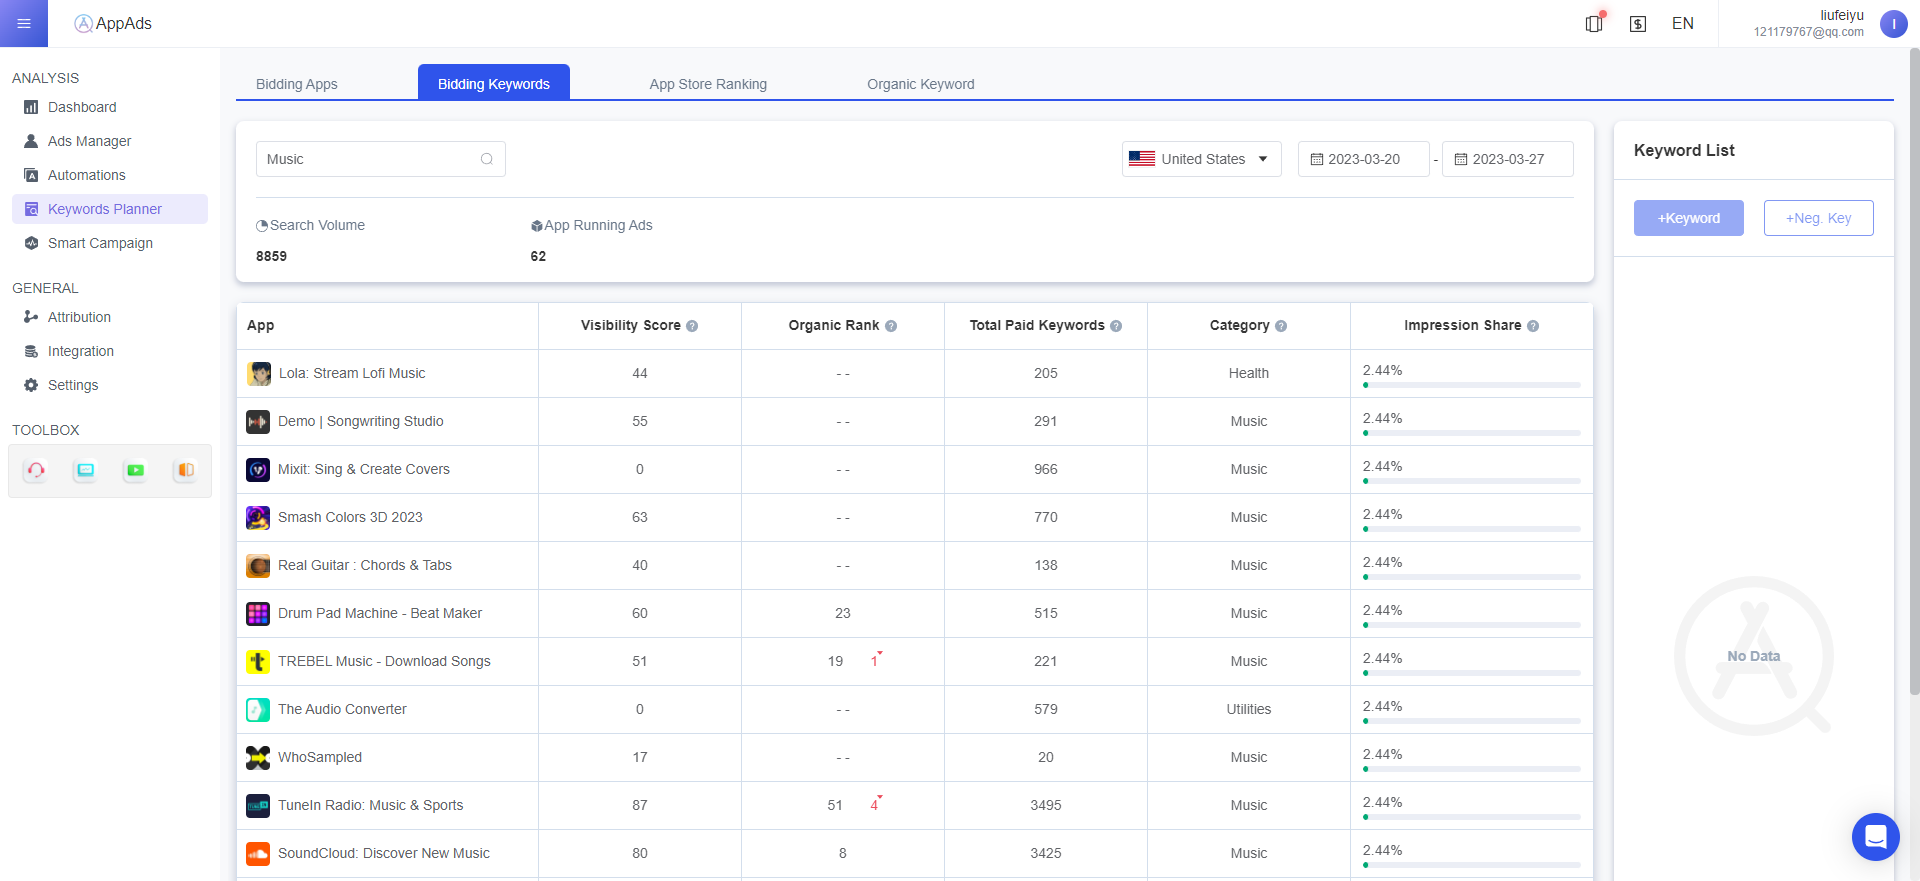The image size is (1920, 881).
Task: Open the headset support tool in Toolbox
Action: click(x=36, y=470)
